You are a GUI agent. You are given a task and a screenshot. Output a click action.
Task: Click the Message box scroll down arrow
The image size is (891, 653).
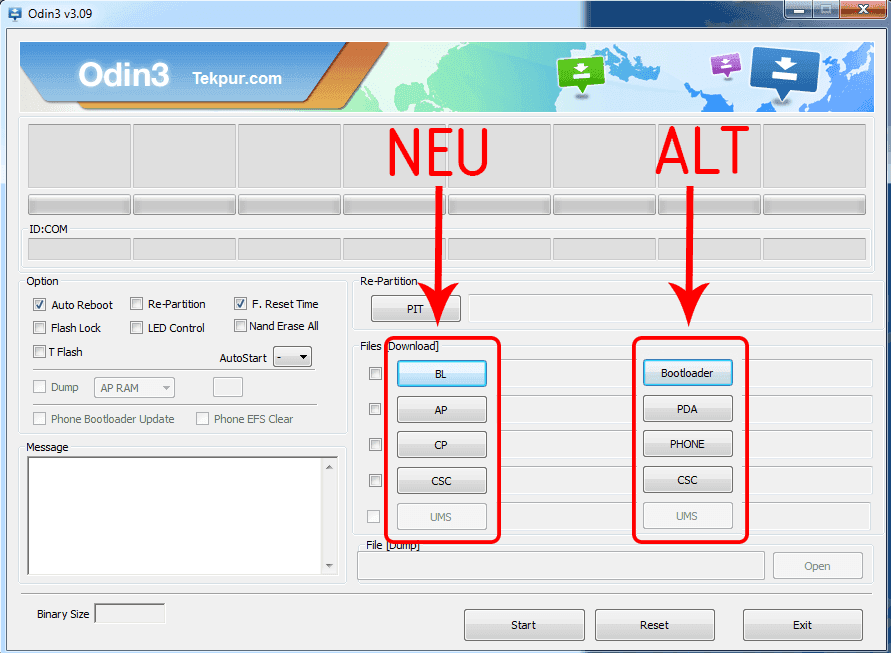coord(330,565)
